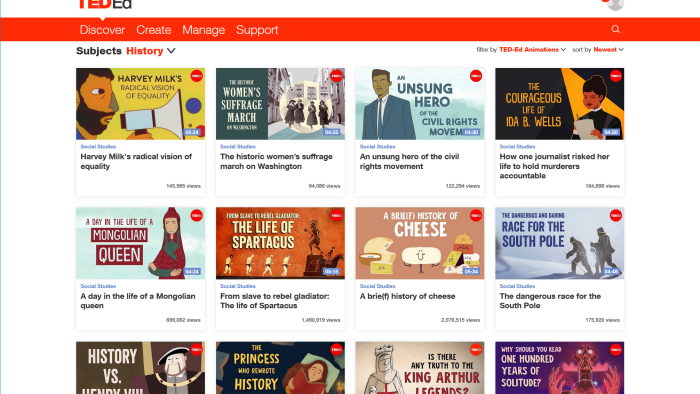Select the History vs. Henry VIII thumbnail
This screenshot has height=394, width=700.
[x=141, y=368]
